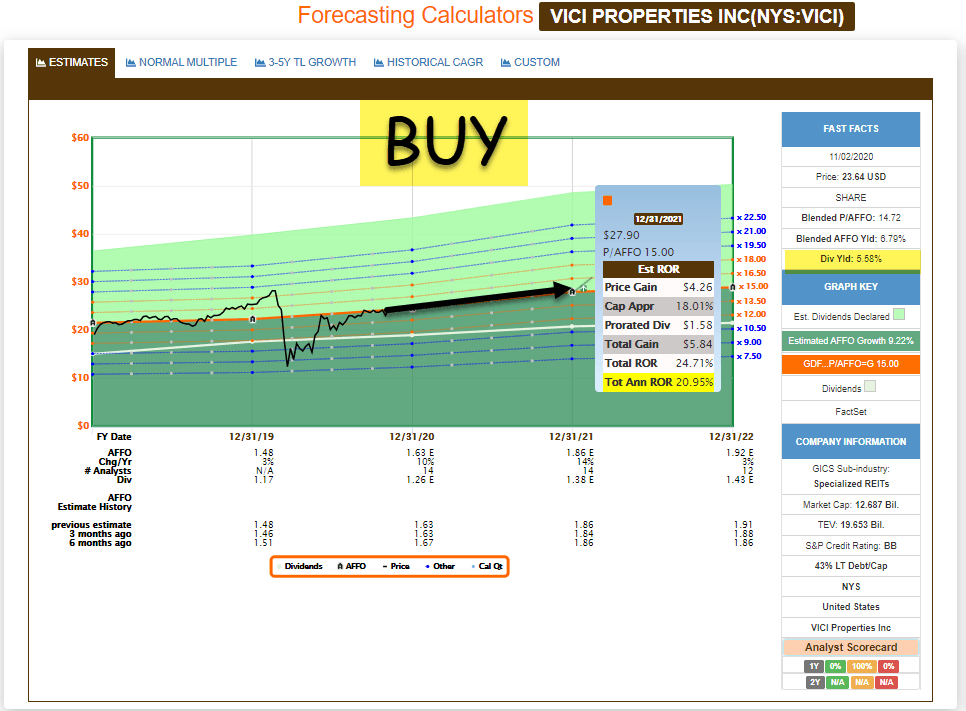
Task: Click the 1.92 E AFFO estimate
Action: (x=740, y=453)
